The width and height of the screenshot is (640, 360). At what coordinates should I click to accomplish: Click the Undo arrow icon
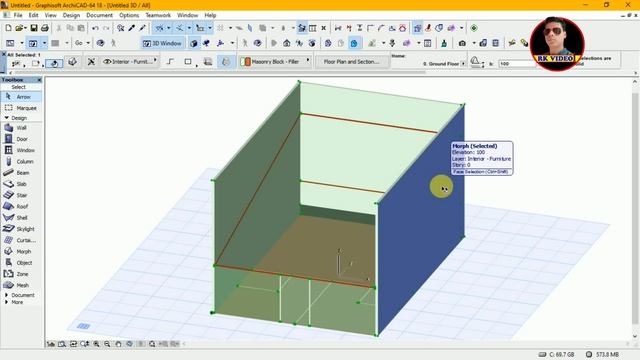point(95,28)
